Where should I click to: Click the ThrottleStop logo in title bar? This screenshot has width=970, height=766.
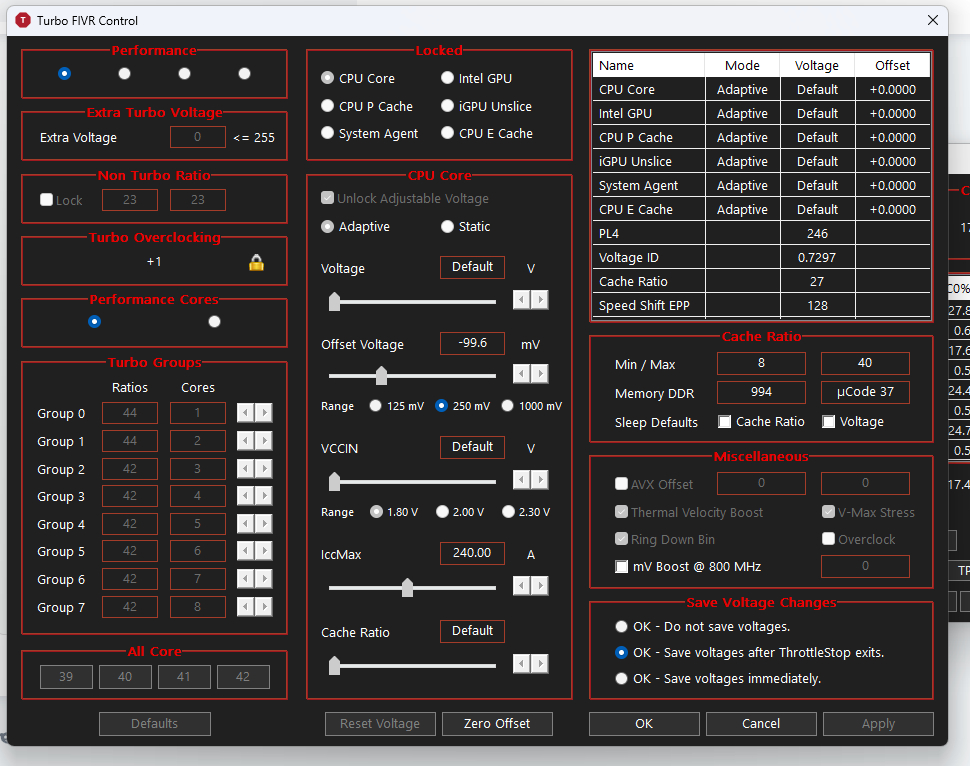23,20
